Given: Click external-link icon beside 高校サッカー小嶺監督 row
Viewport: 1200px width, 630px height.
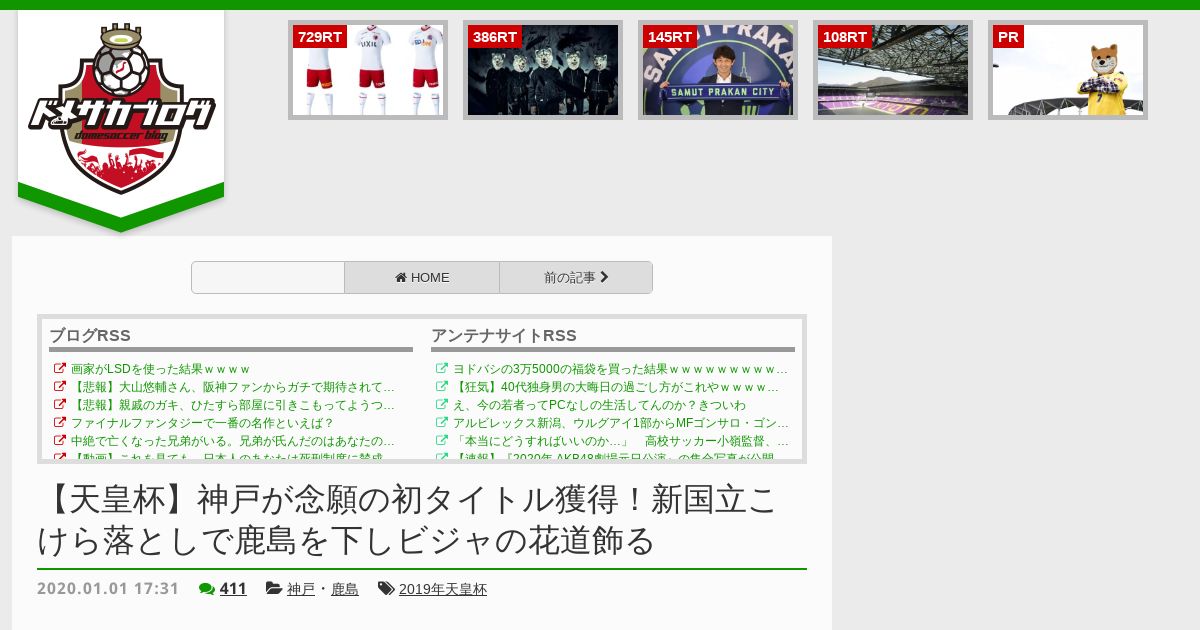Looking at the screenshot, I should pyautogui.click(x=442, y=440).
